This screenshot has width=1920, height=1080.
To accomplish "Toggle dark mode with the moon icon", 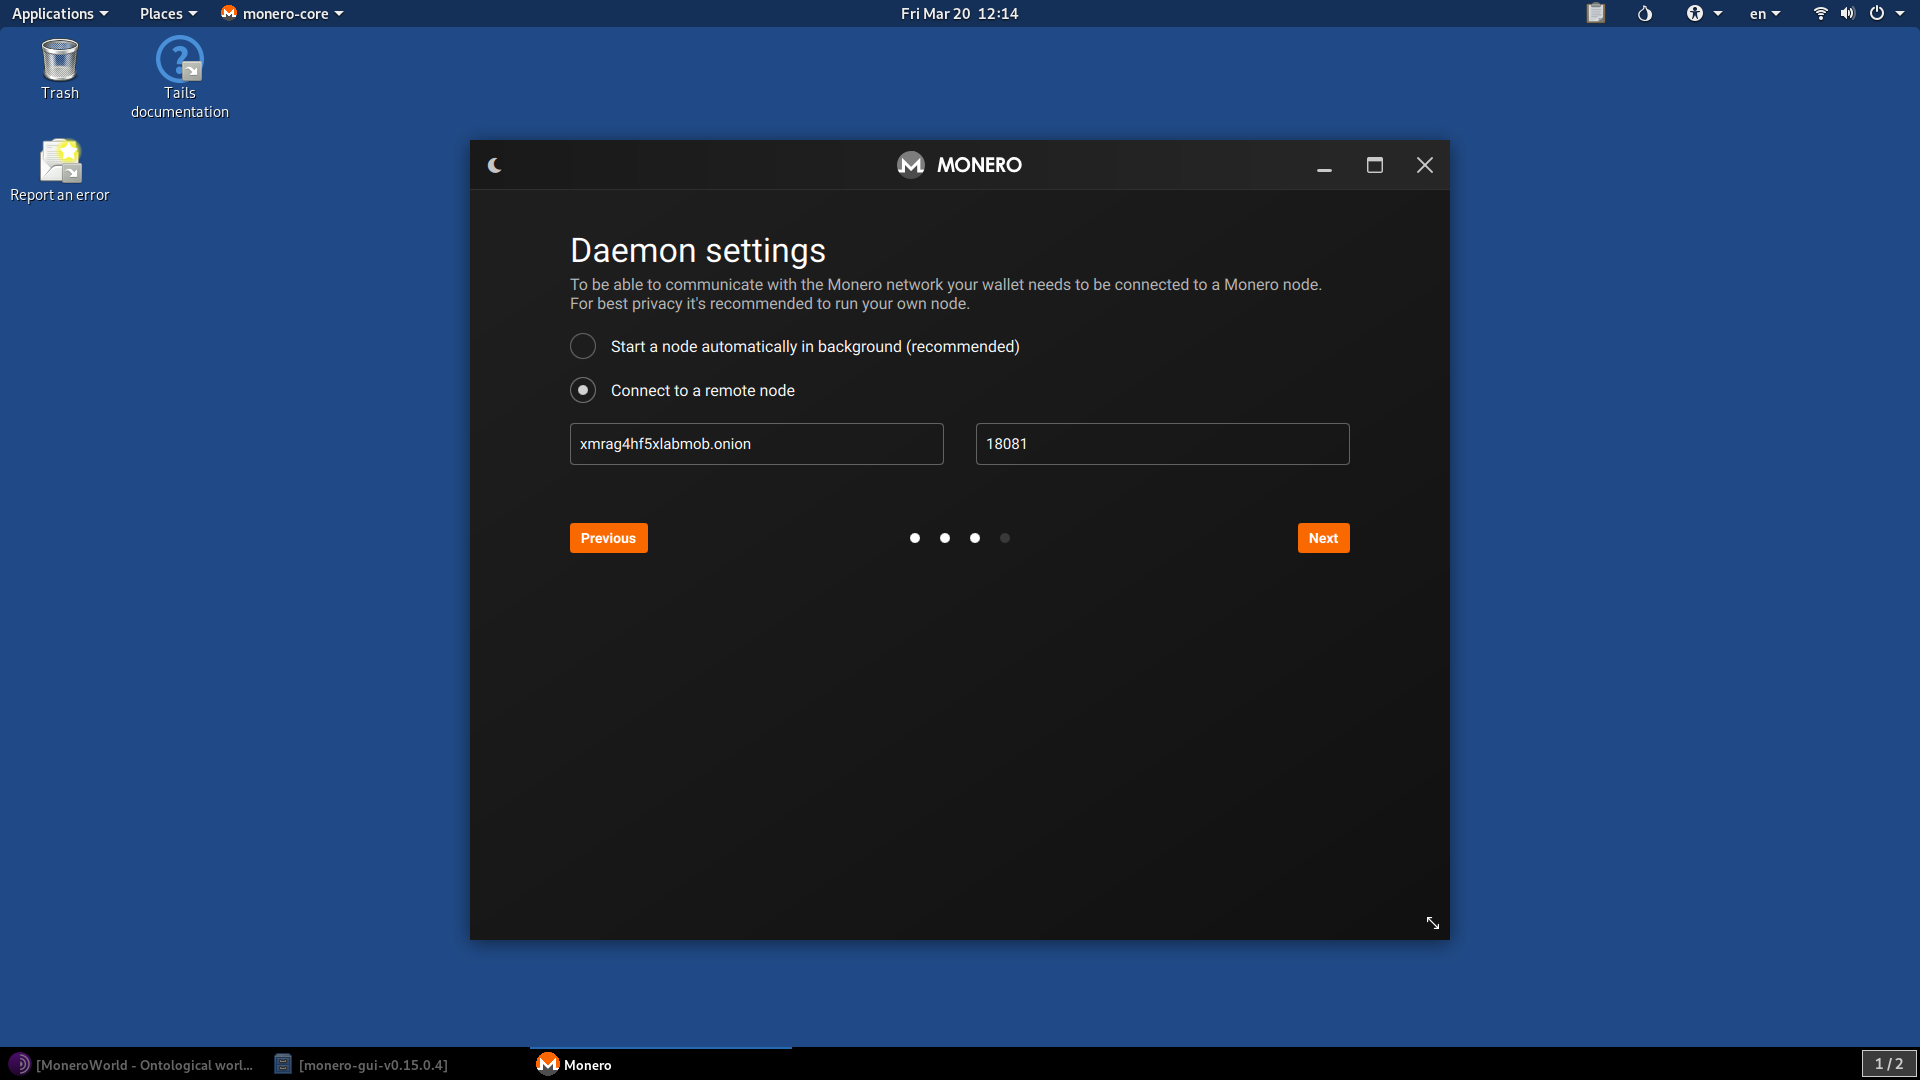I will (495, 165).
